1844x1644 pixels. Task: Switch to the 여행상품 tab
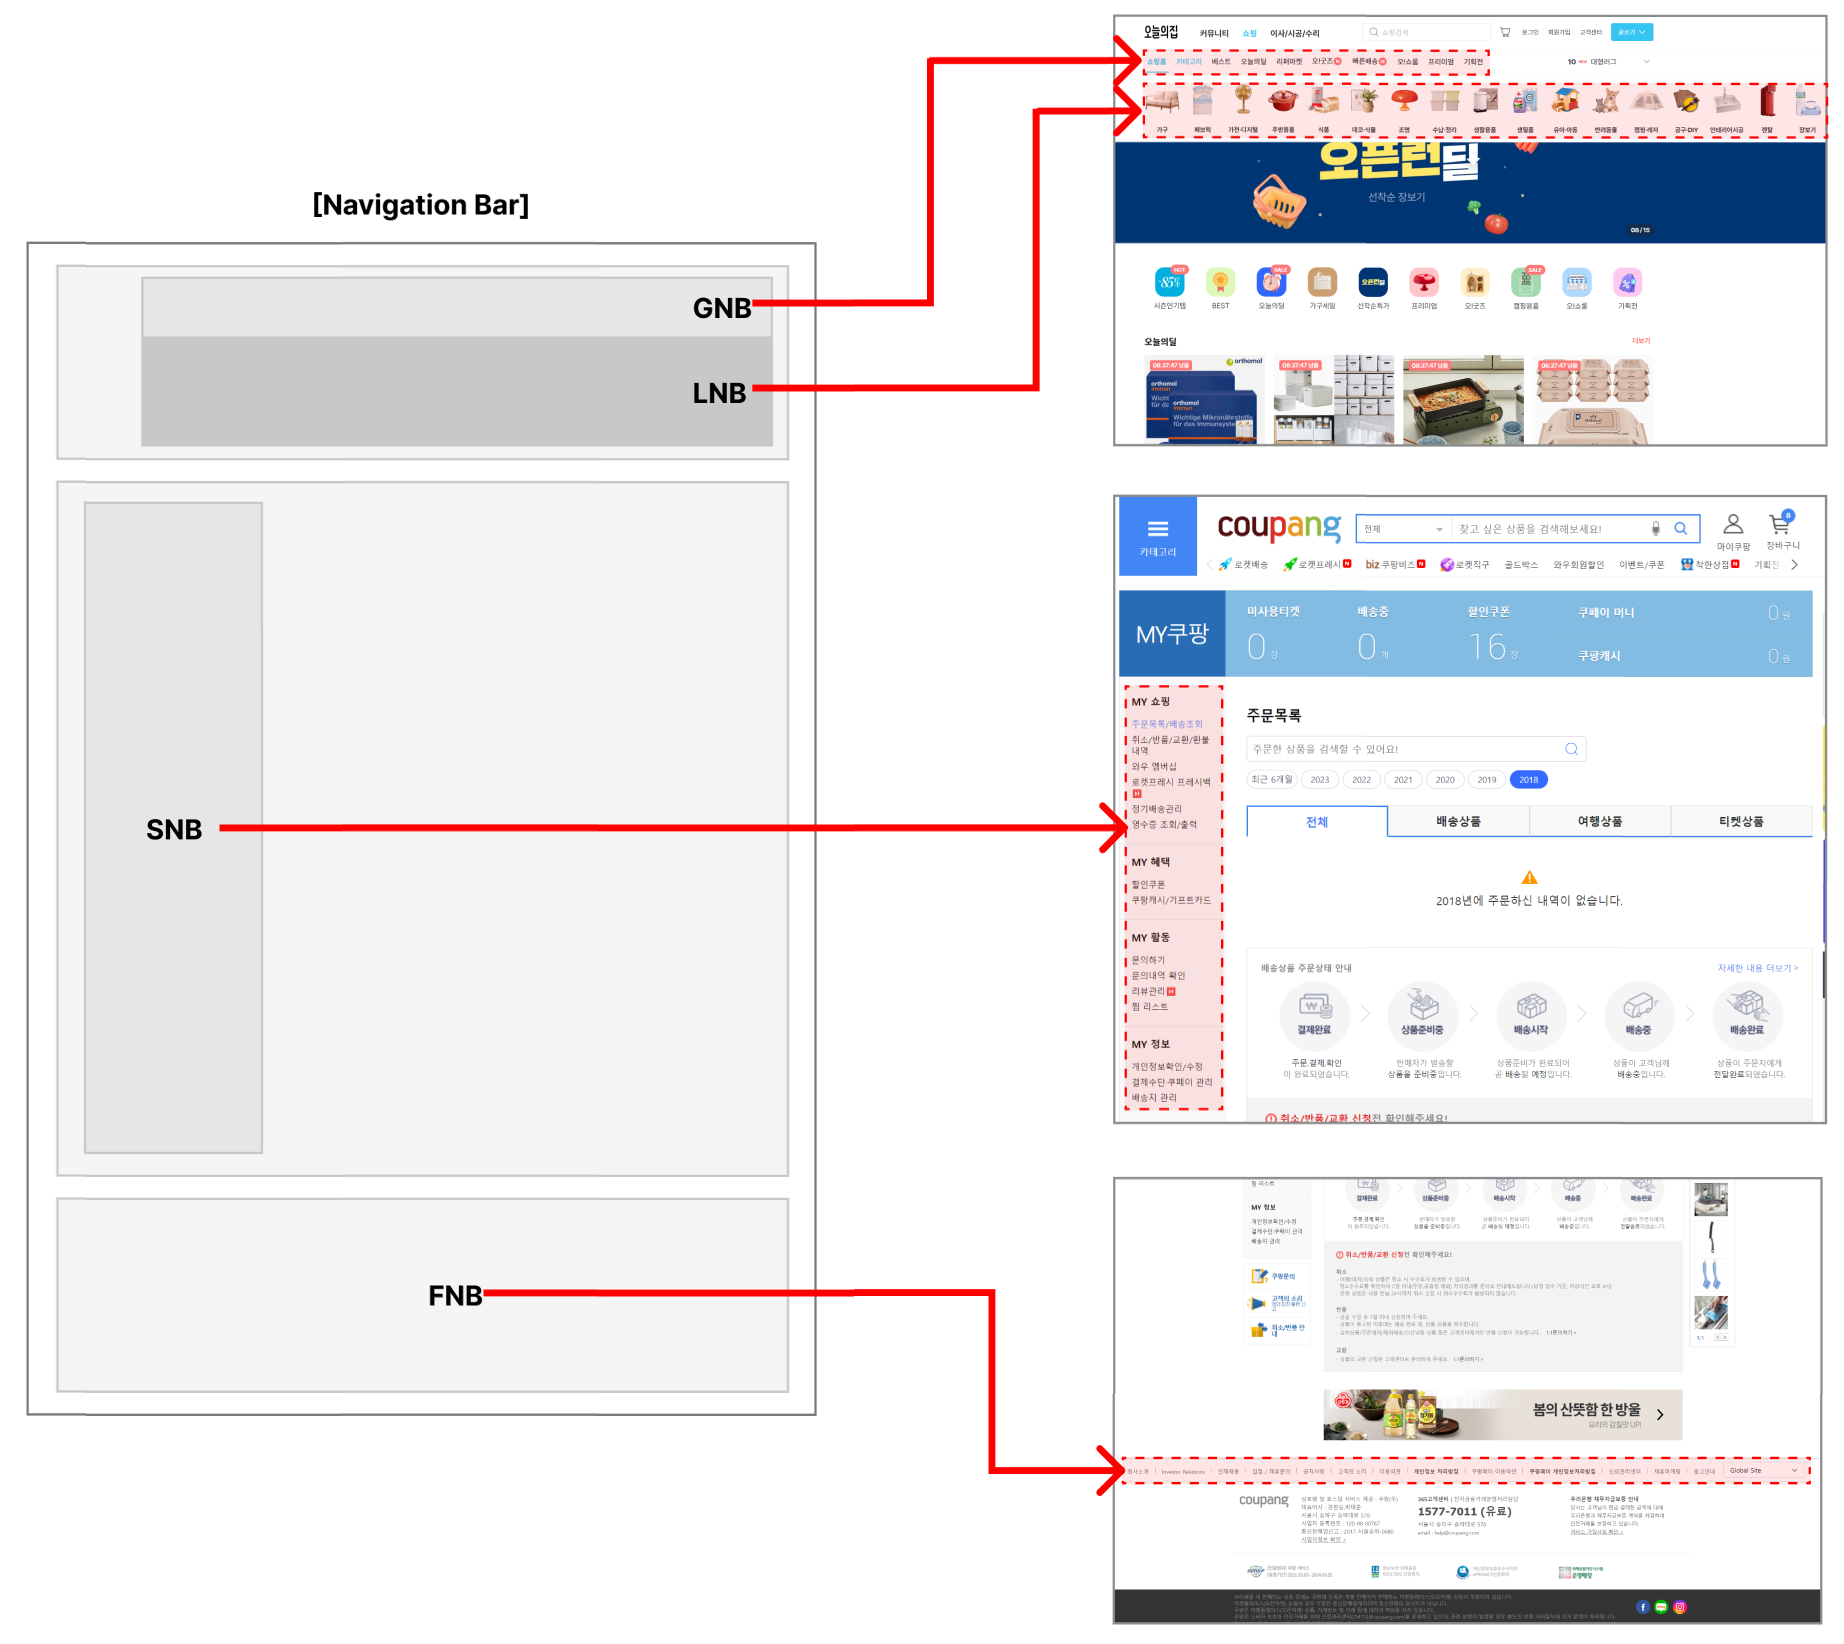[x=1600, y=821]
